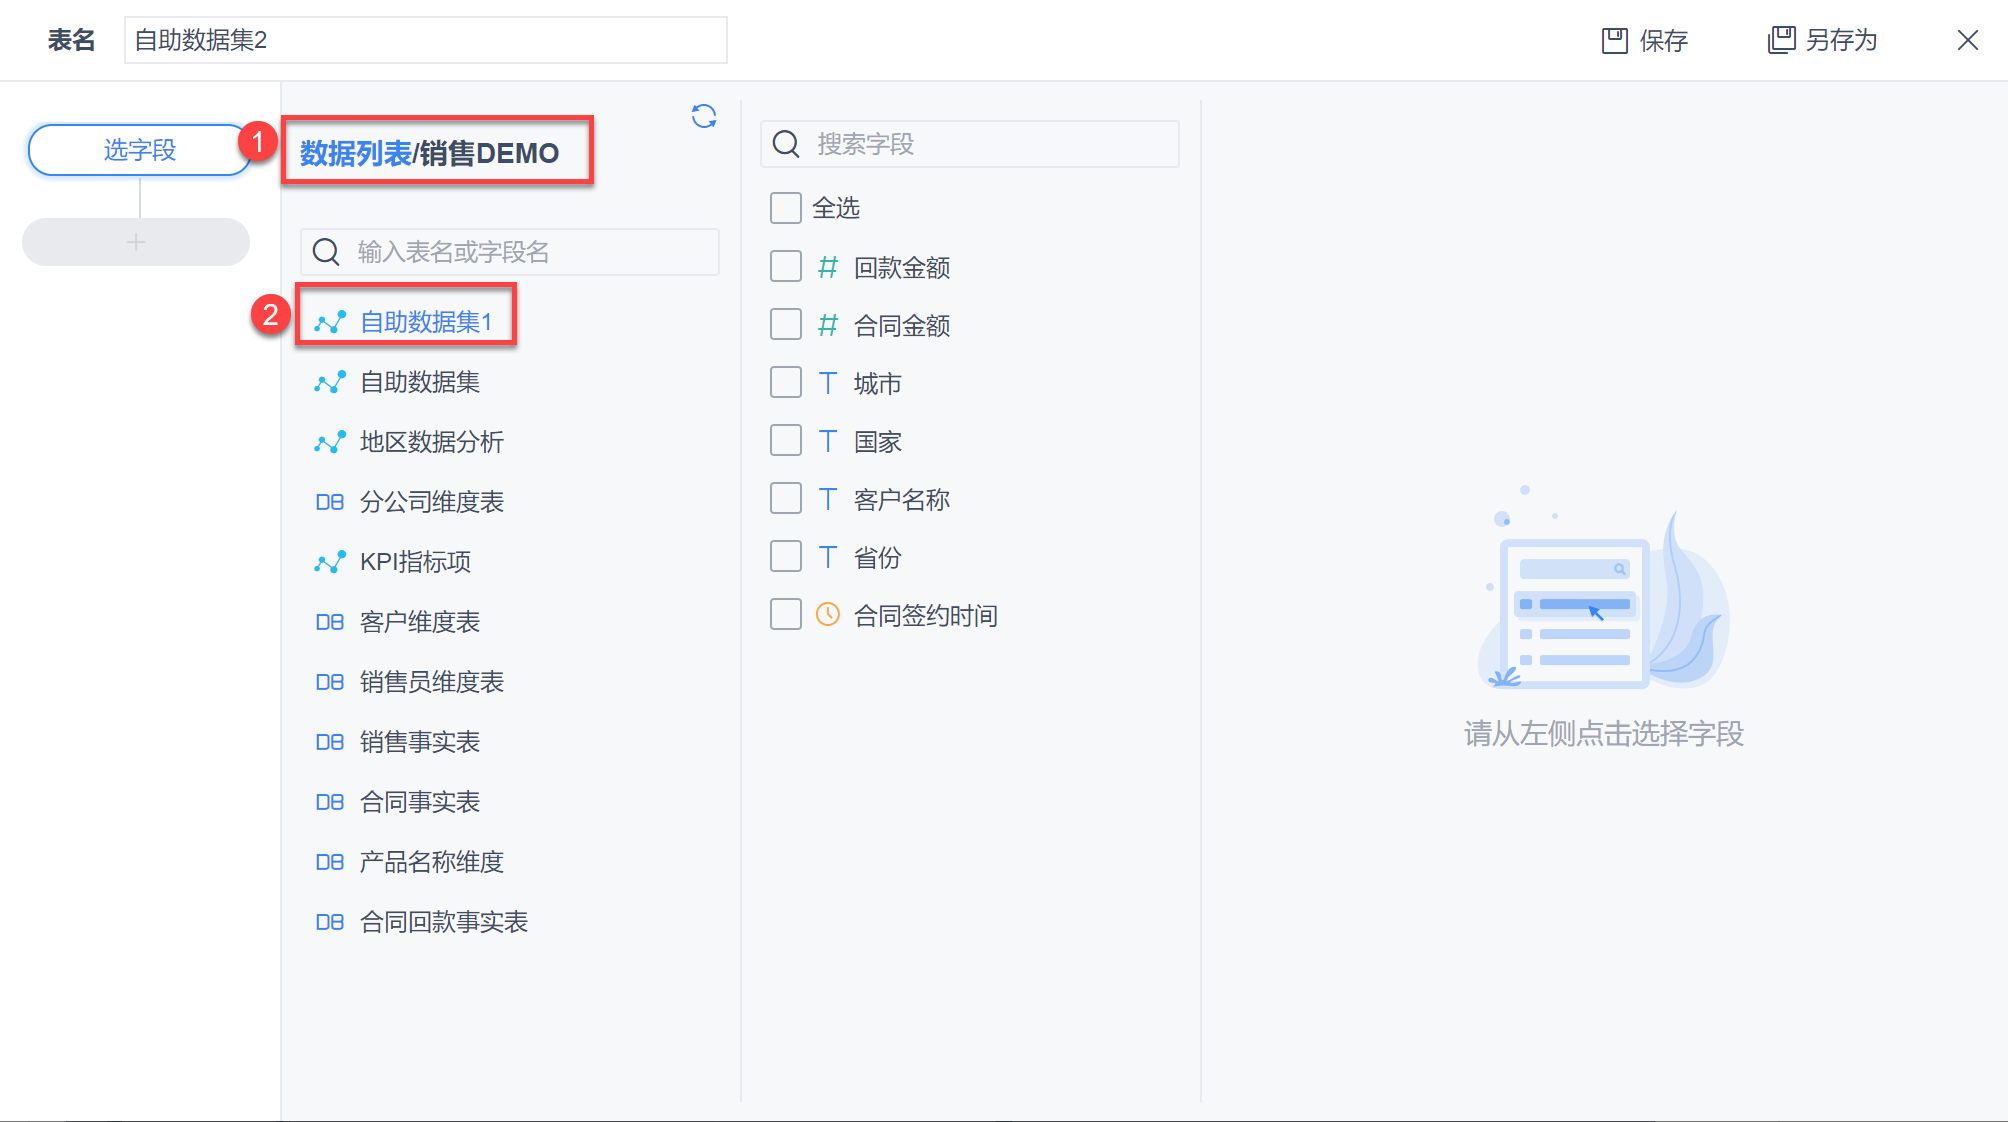Image resolution: width=2008 pixels, height=1122 pixels.
Task: Click the 选字段 step button
Action: [x=139, y=150]
